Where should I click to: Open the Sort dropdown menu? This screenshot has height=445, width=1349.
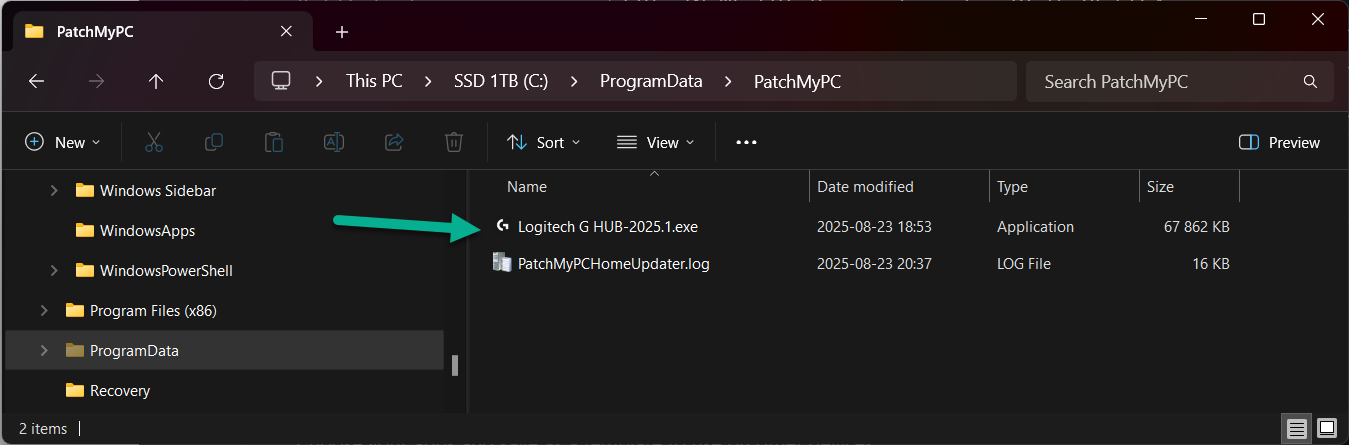pyautogui.click(x=544, y=142)
